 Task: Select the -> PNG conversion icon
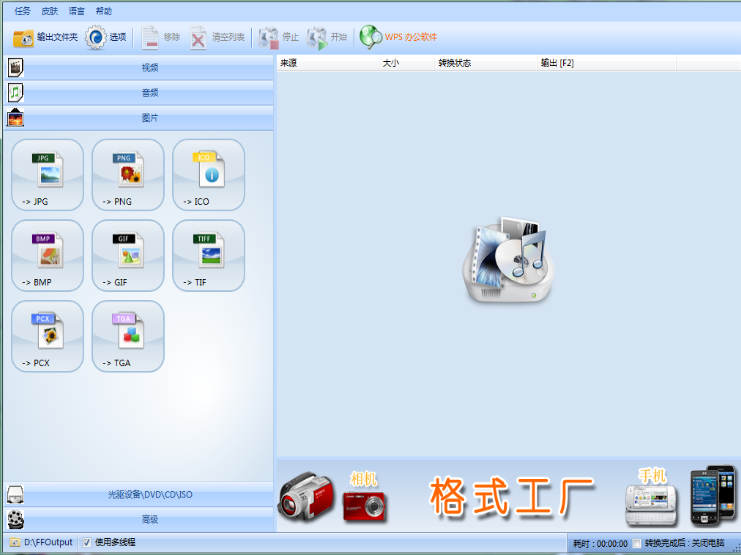(128, 175)
